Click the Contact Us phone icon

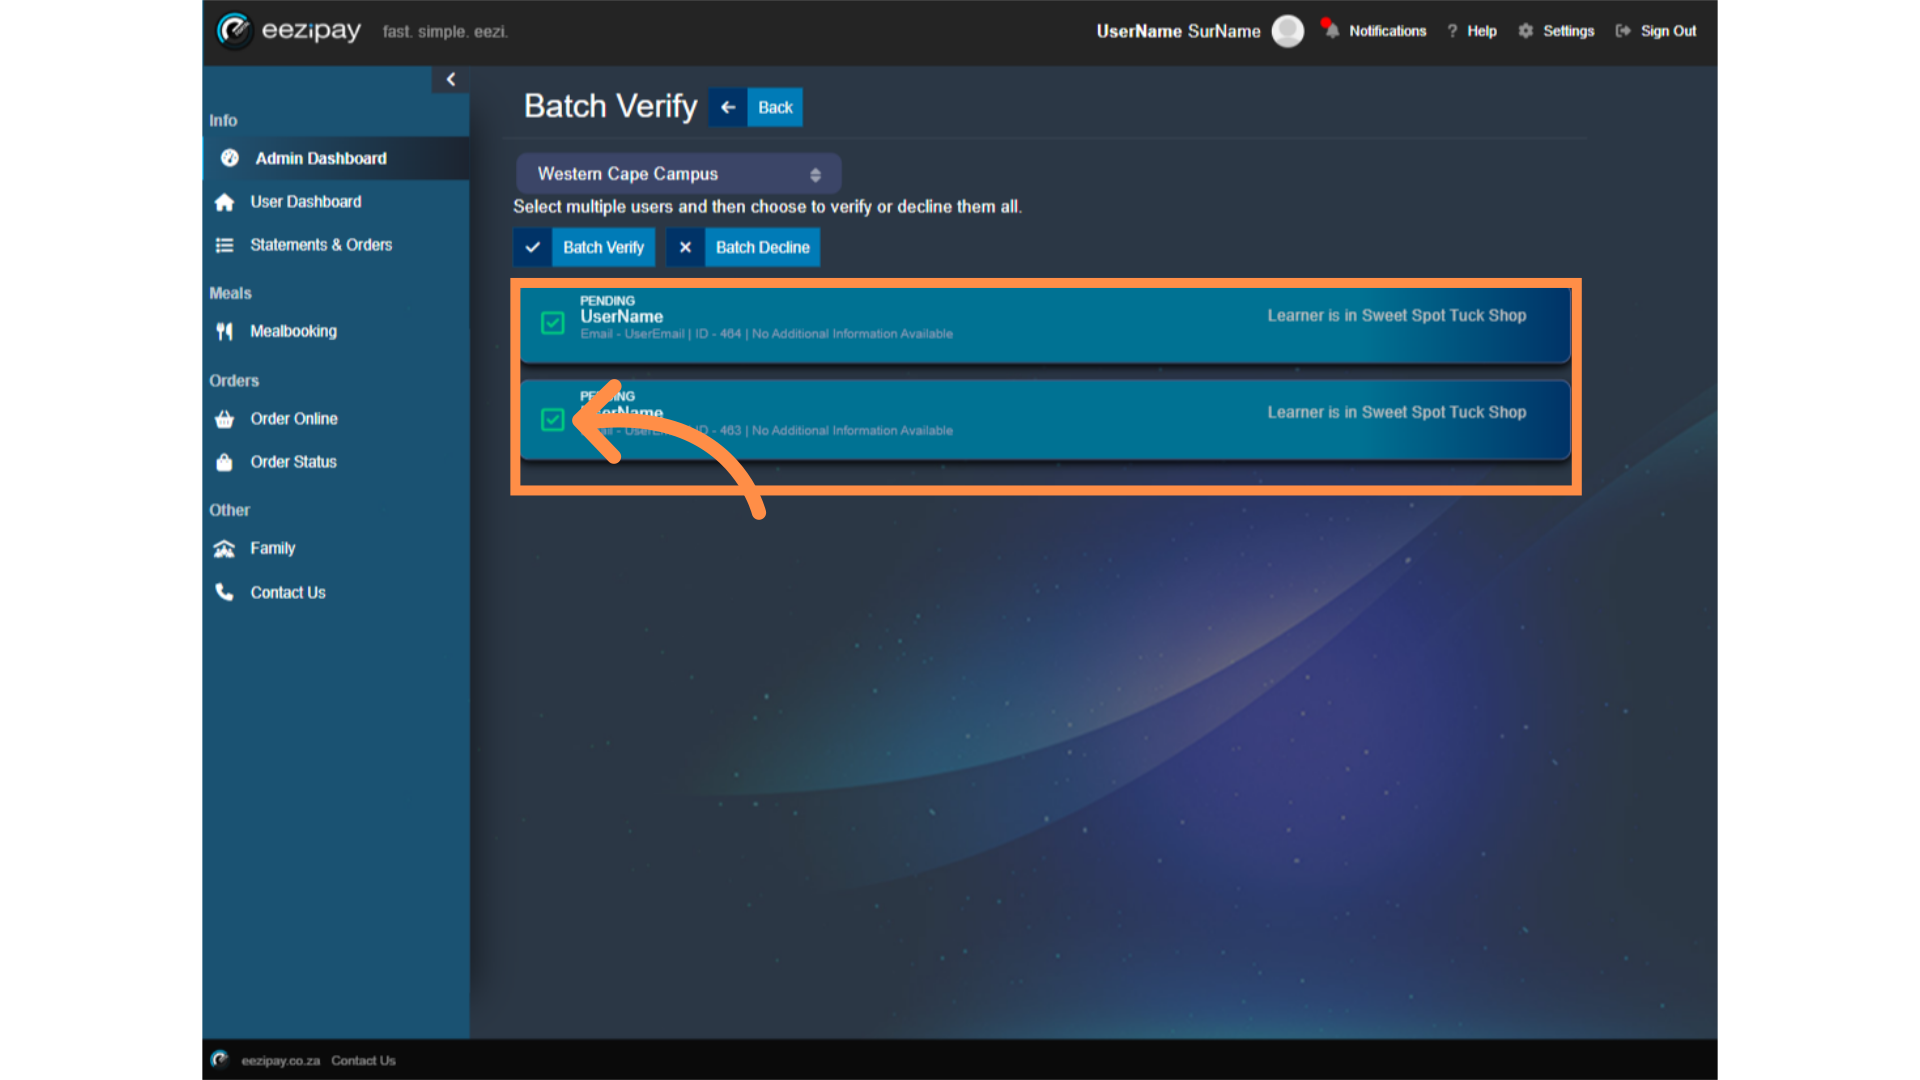(225, 592)
